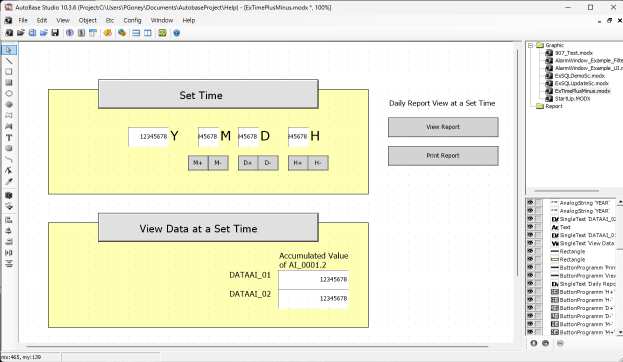Viewport: 623px width, 362px height.
Task: Click the green toolbar icon
Action: pyautogui.click(x=162, y=33)
